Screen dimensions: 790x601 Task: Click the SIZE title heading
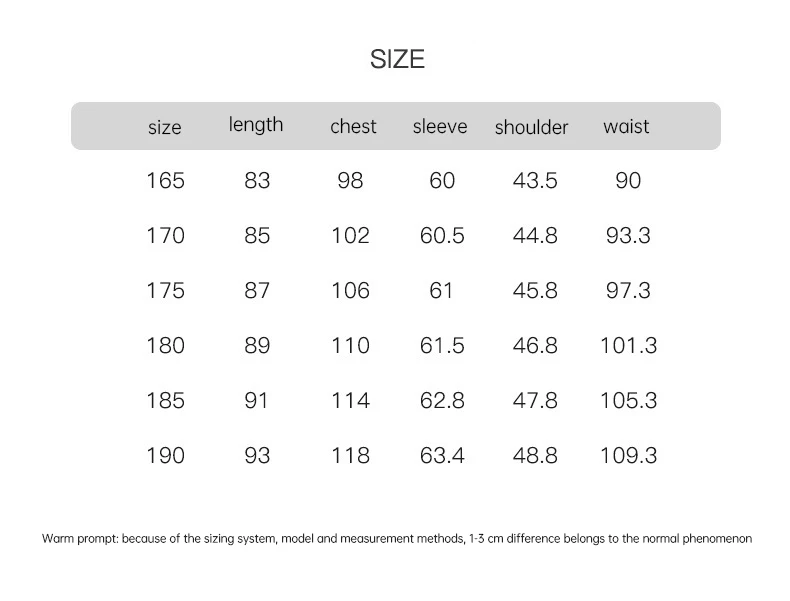pyautogui.click(x=397, y=59)
